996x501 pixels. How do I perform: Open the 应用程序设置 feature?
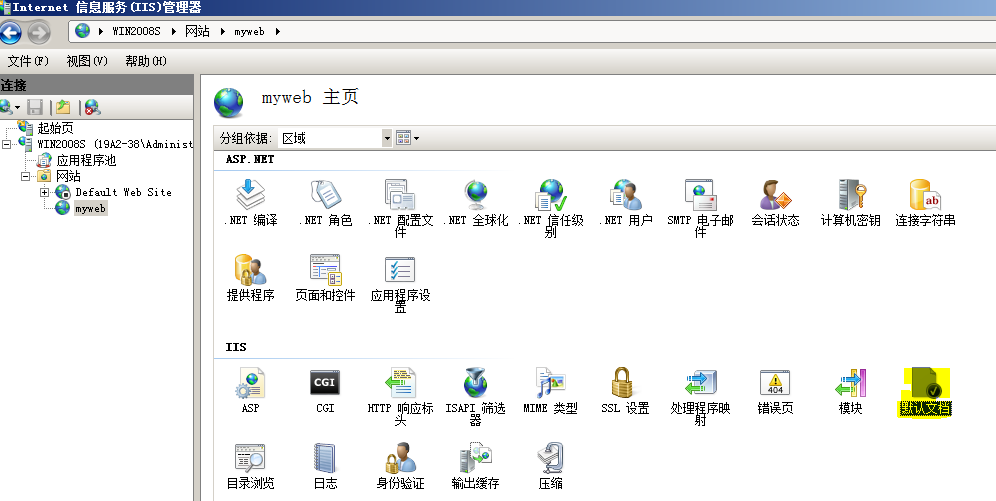click(400, 283)
